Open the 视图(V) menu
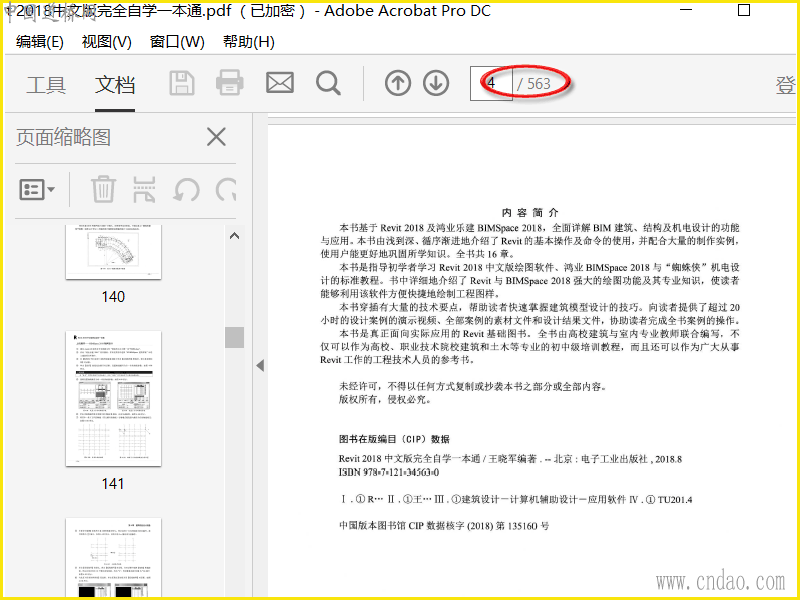 pyautogui.click(x=106, y=41)
